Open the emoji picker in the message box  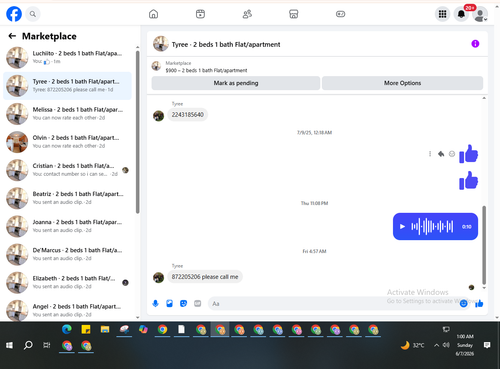(463, 303)
